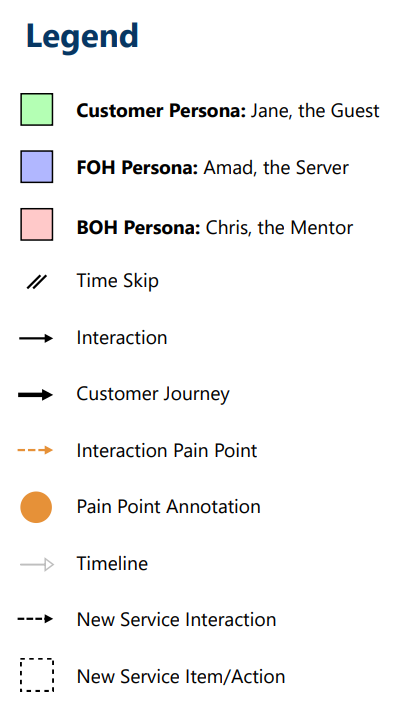The height and width of the screenshot is (710, 409).
Task: Click the blue FOH Persona swatch
Action: pos(37,167)
